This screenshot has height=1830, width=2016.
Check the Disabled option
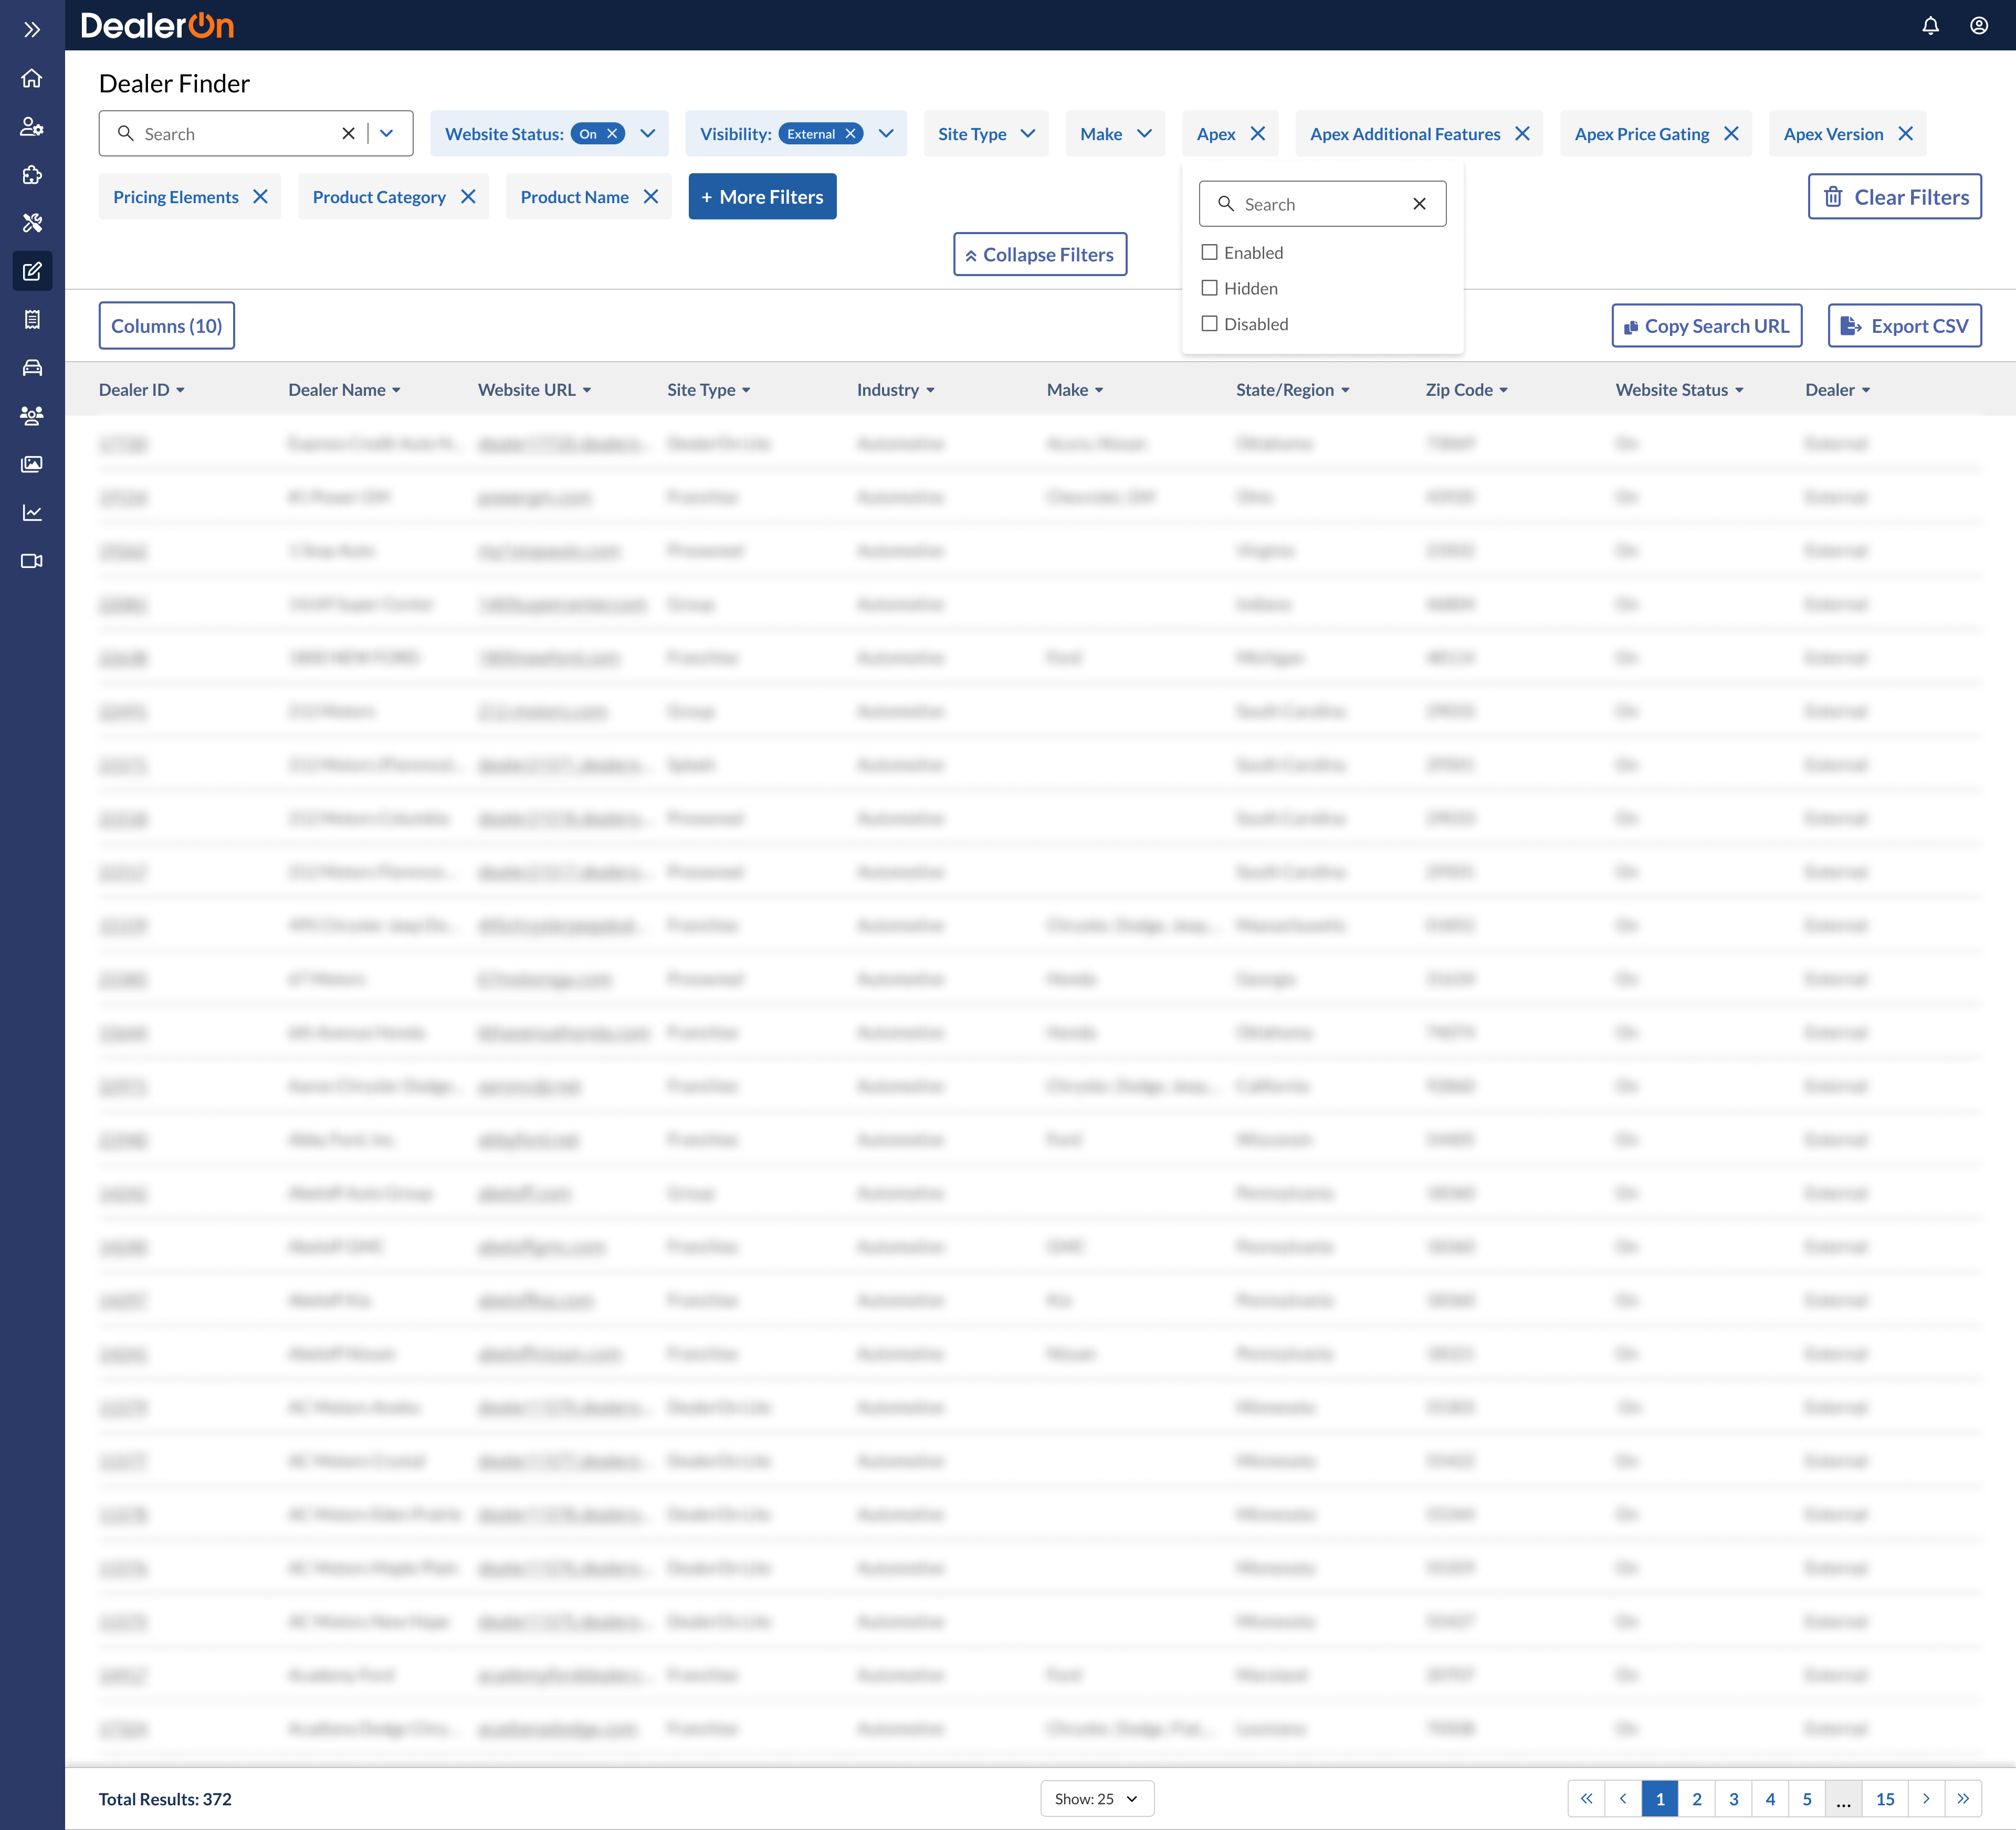coord(1210,324)
